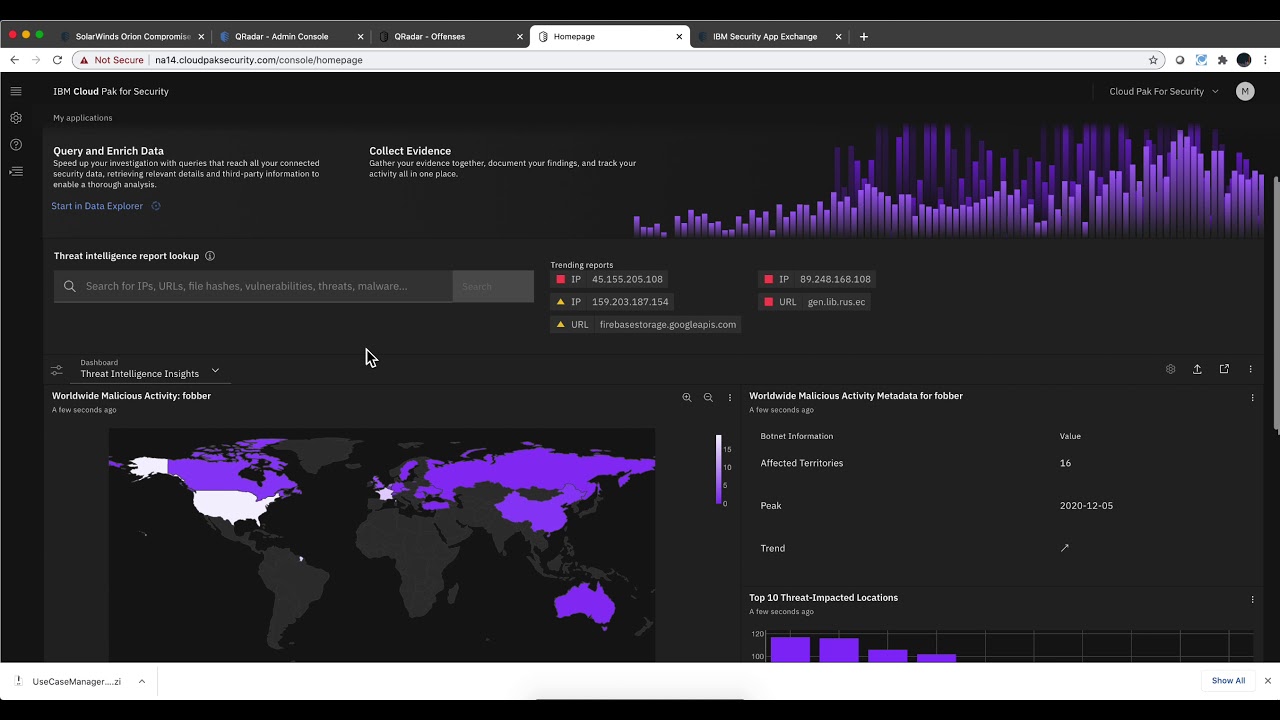Close the downloads bar
This screenshot has width=1280, height=720.
point(1267,681)
